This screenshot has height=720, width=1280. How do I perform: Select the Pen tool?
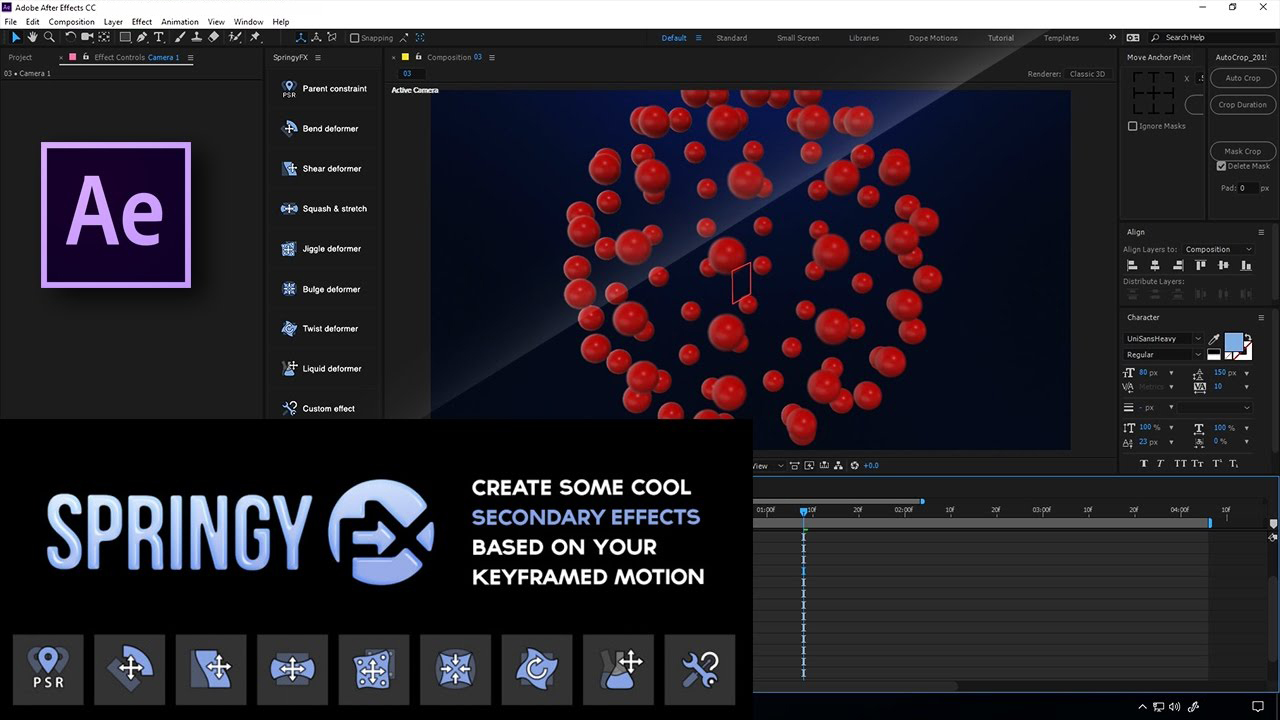(142, 37)
